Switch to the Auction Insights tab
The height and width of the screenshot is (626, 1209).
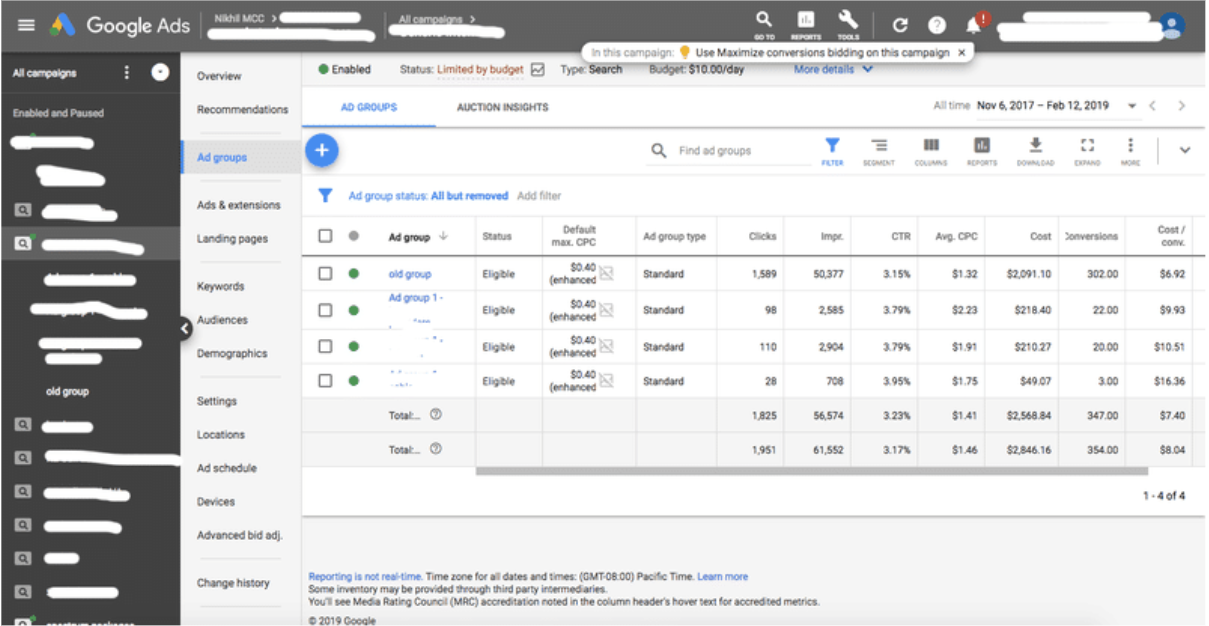[x=502, y=107]
